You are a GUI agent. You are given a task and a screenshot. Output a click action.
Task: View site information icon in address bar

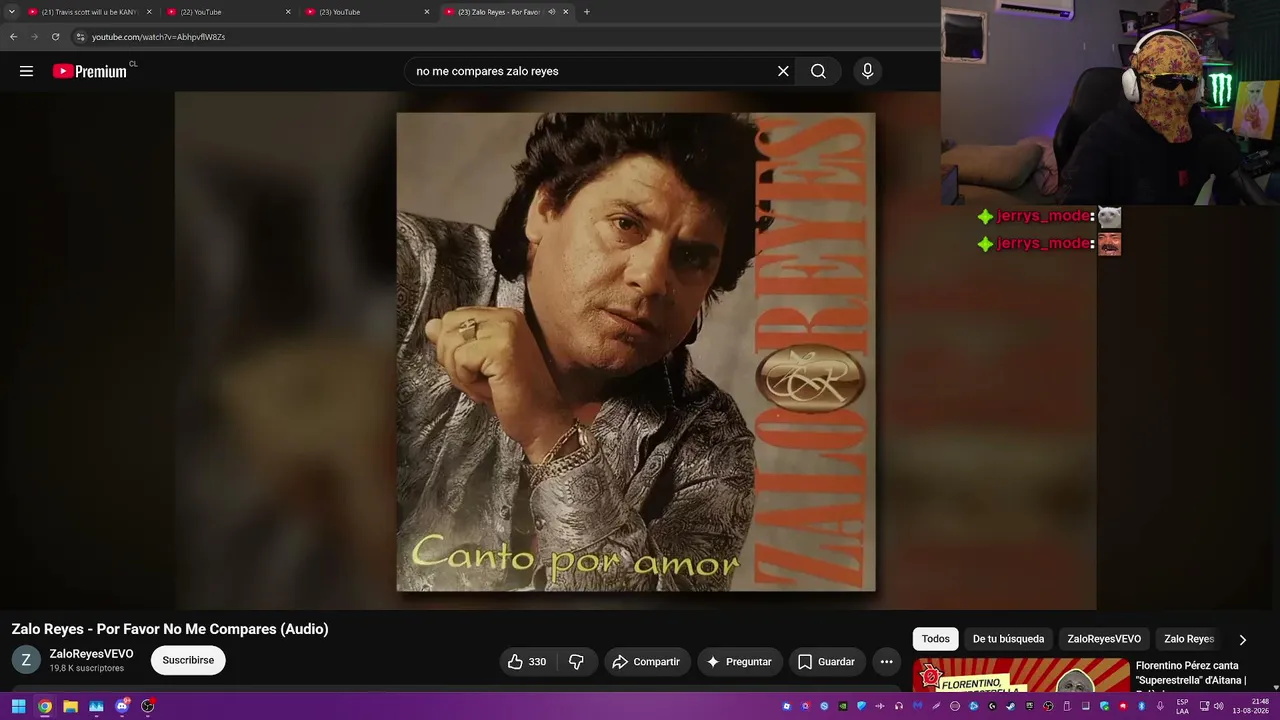pyautogui.click(x=80, y=37)
